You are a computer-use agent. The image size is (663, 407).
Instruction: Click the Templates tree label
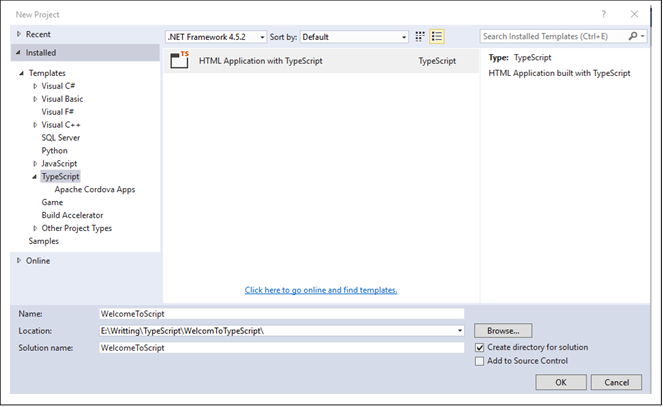47,73
